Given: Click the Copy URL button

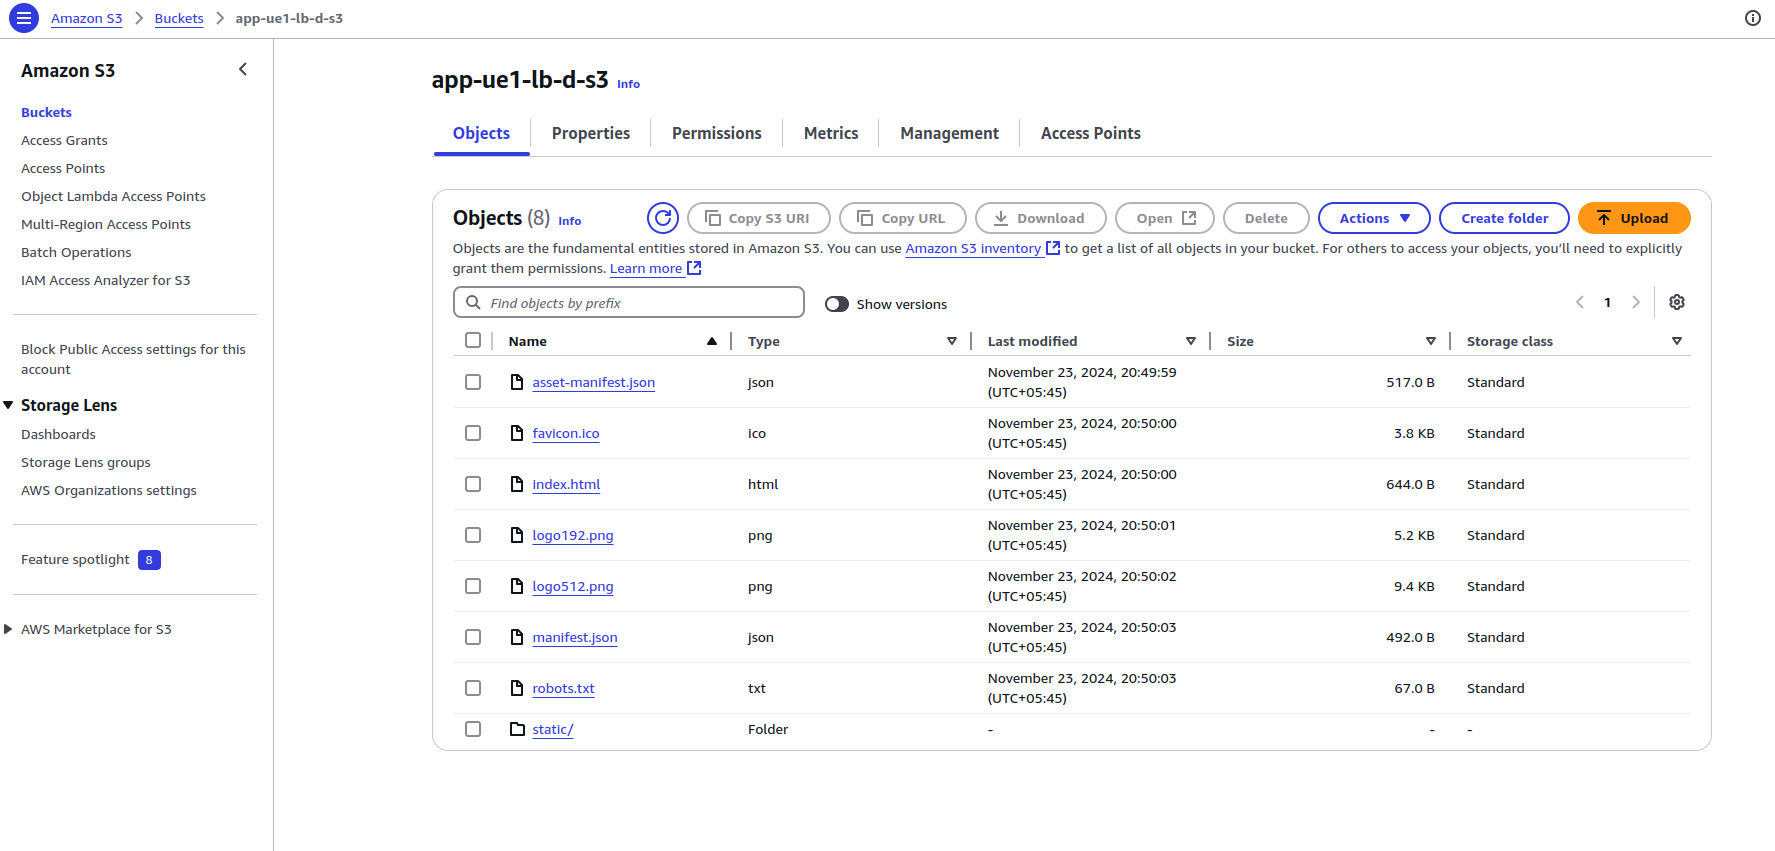Looking at the screenshot, I should [903, 218].
